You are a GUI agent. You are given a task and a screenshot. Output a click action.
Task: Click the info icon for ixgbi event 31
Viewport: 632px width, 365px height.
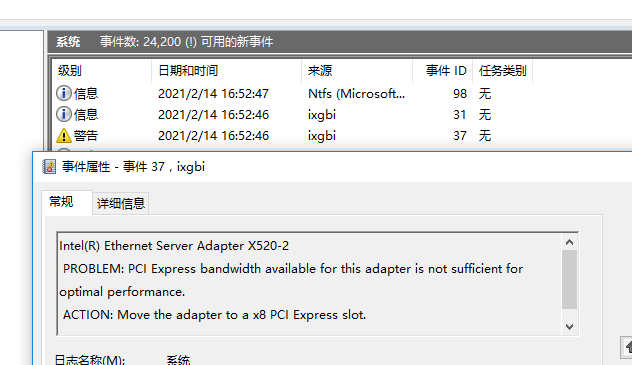pos(63,114)
